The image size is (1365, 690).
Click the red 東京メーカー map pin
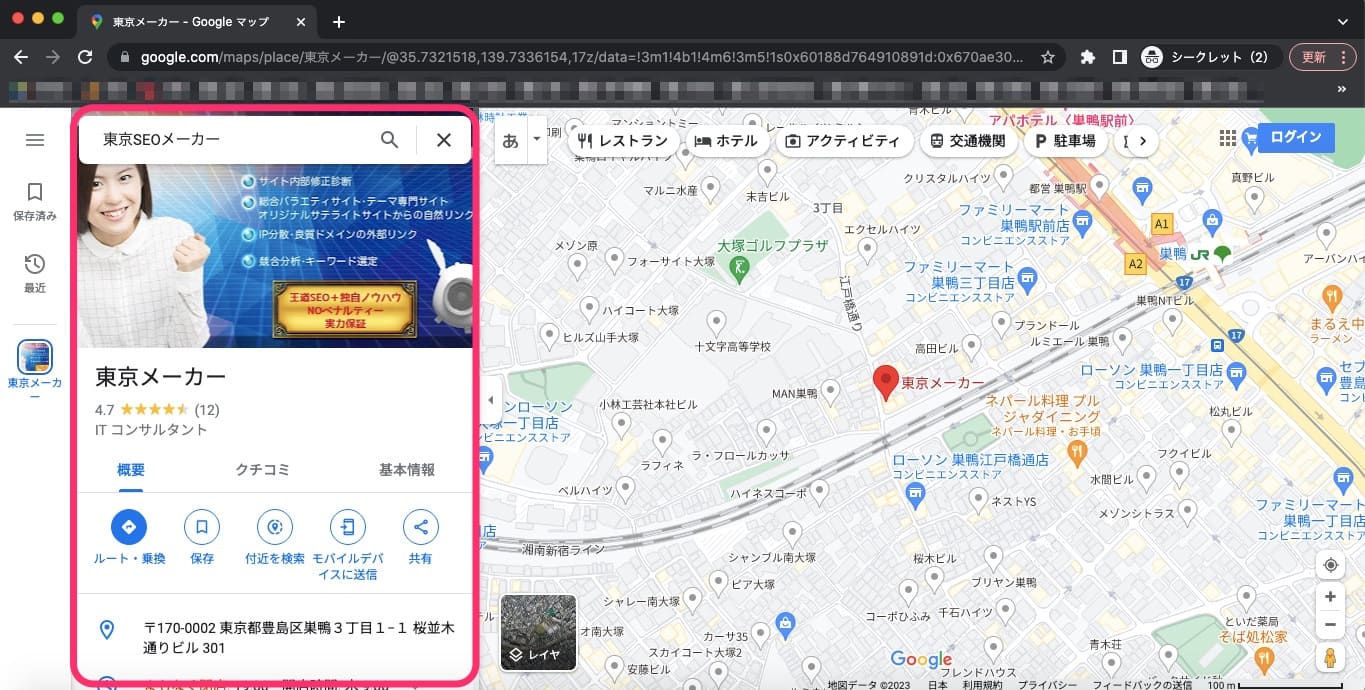pos(885,383)
